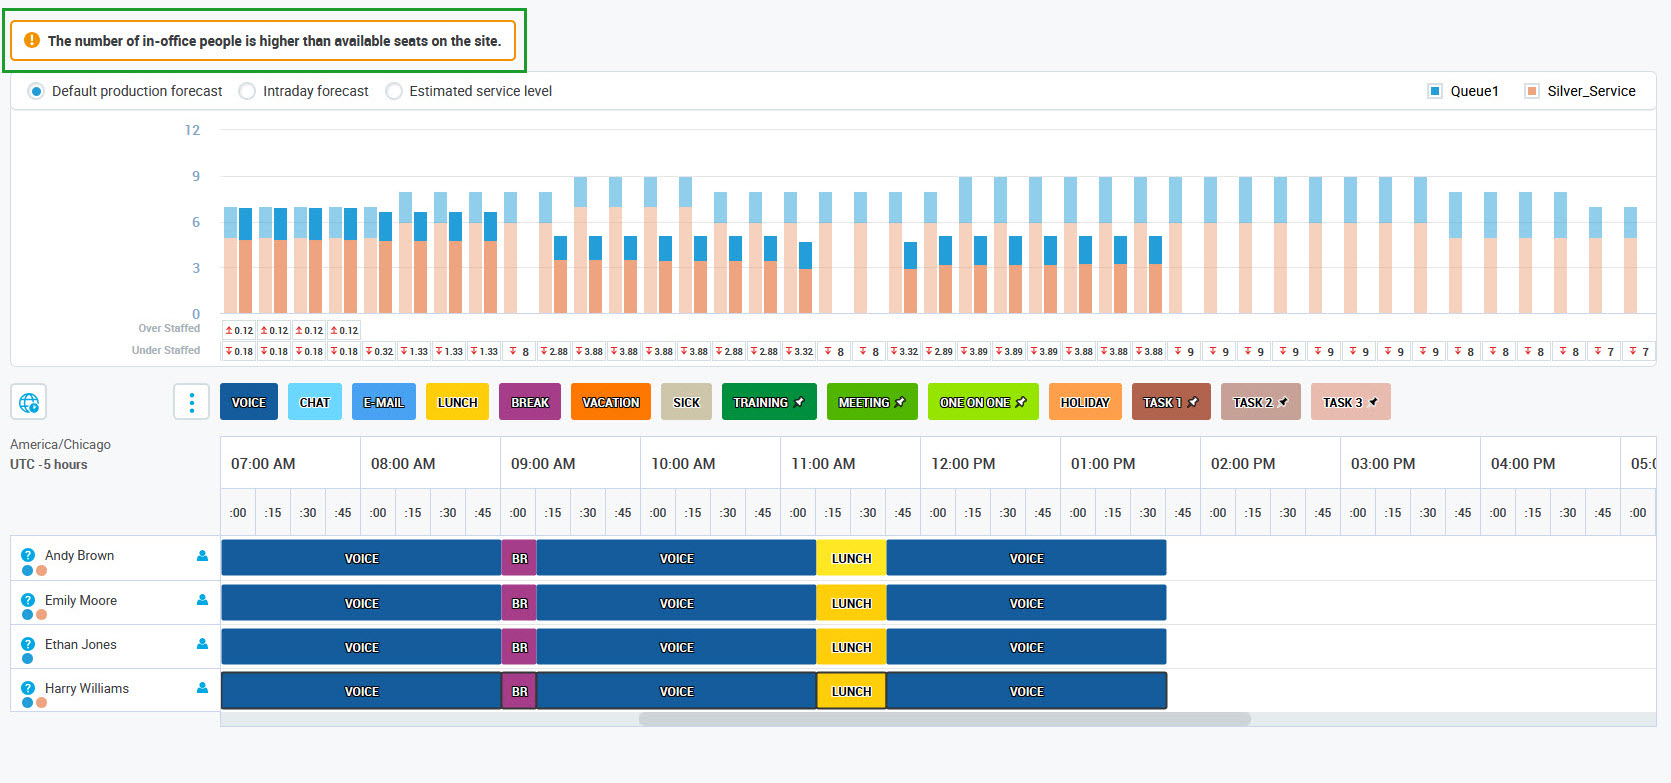Screen dimensions: 1671x783
Task: Pick the ONE ON ONE activity
Action: click(x=983, y=402)
